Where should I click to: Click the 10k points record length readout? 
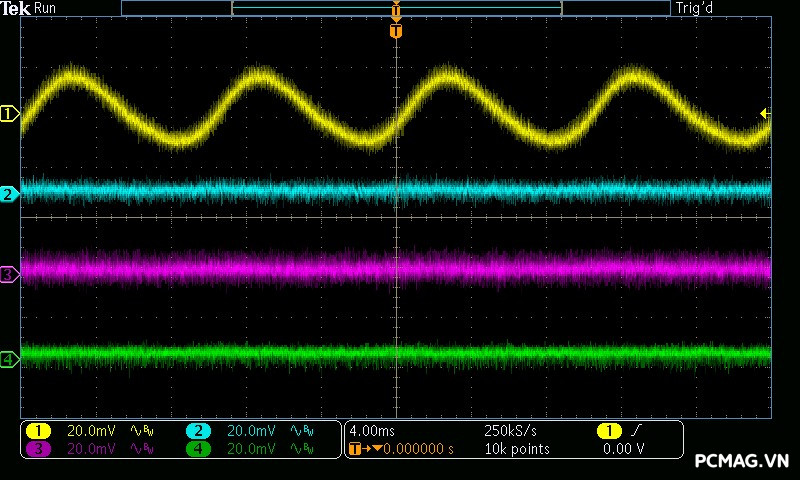pos(516,449)
